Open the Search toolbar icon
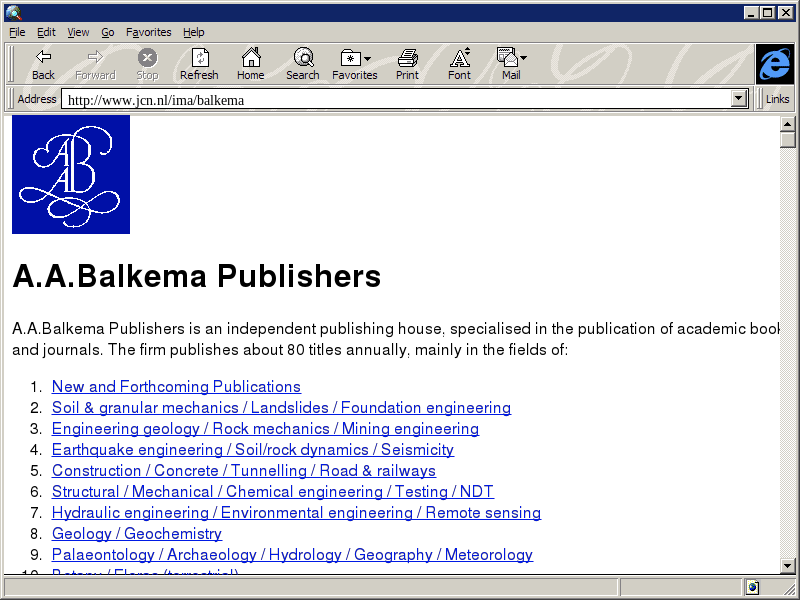Screen dimensions: 800x600 [302, 57]
